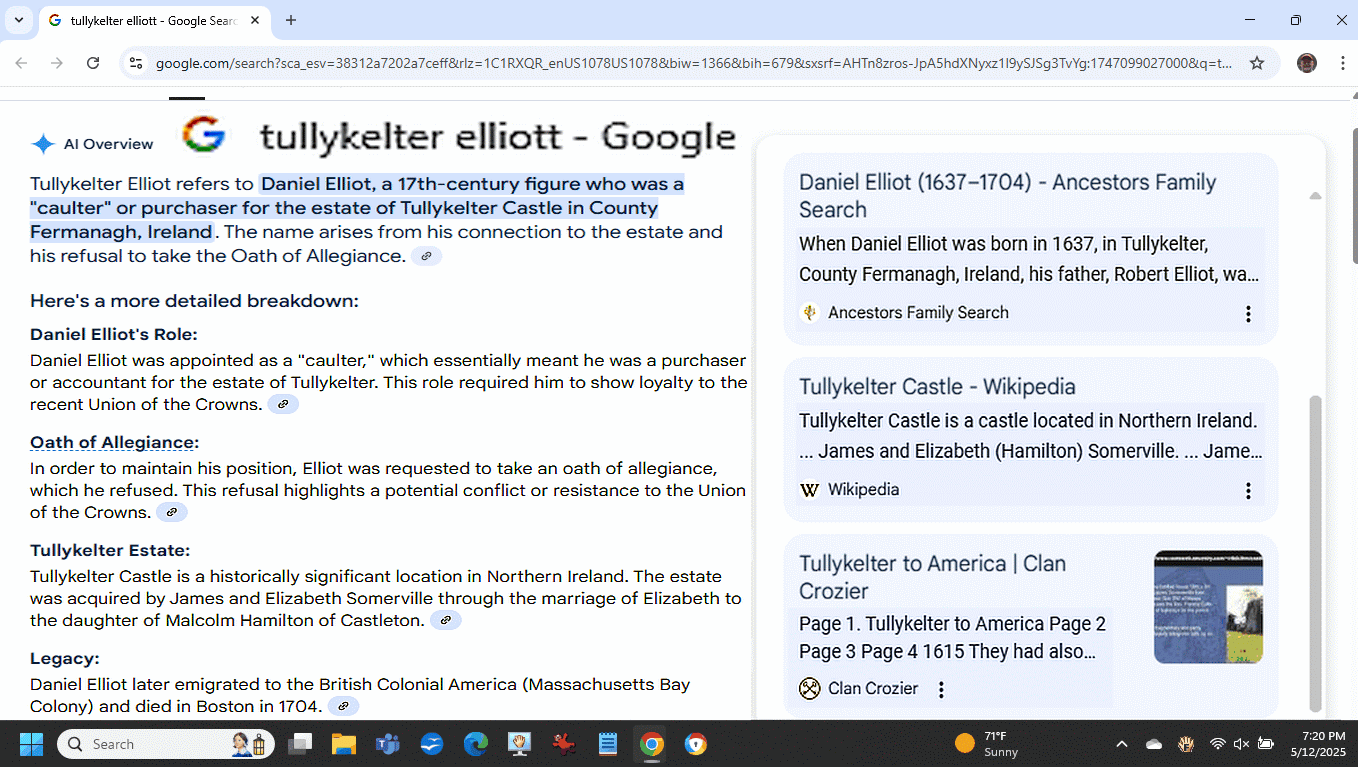Bookmark this page with the star icon
This screenshot has width=1358, height=767.
tap(1257, 63)
